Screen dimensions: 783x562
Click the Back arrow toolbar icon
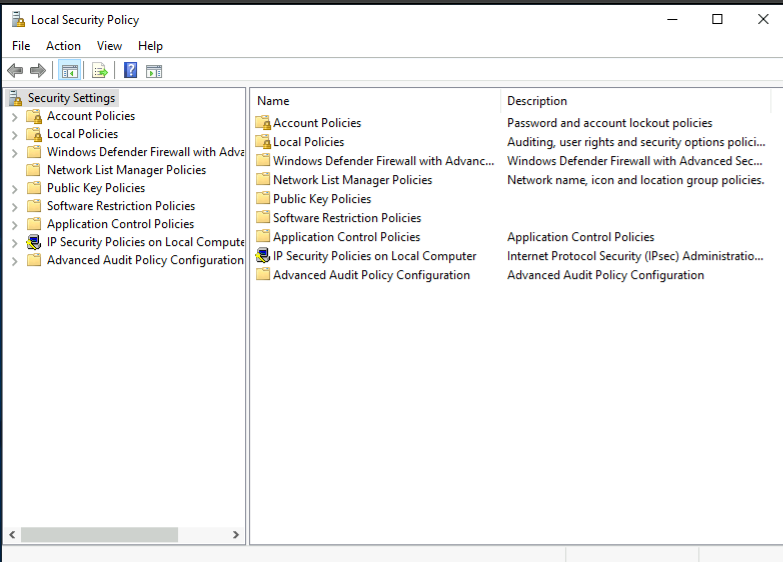click(15, 70)
